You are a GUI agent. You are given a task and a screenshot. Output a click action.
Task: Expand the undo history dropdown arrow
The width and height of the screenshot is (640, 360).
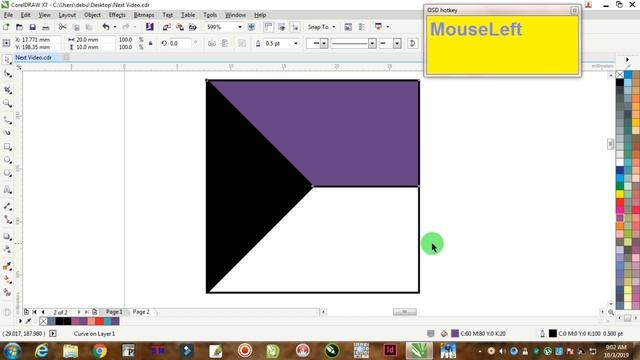[115, 27]
